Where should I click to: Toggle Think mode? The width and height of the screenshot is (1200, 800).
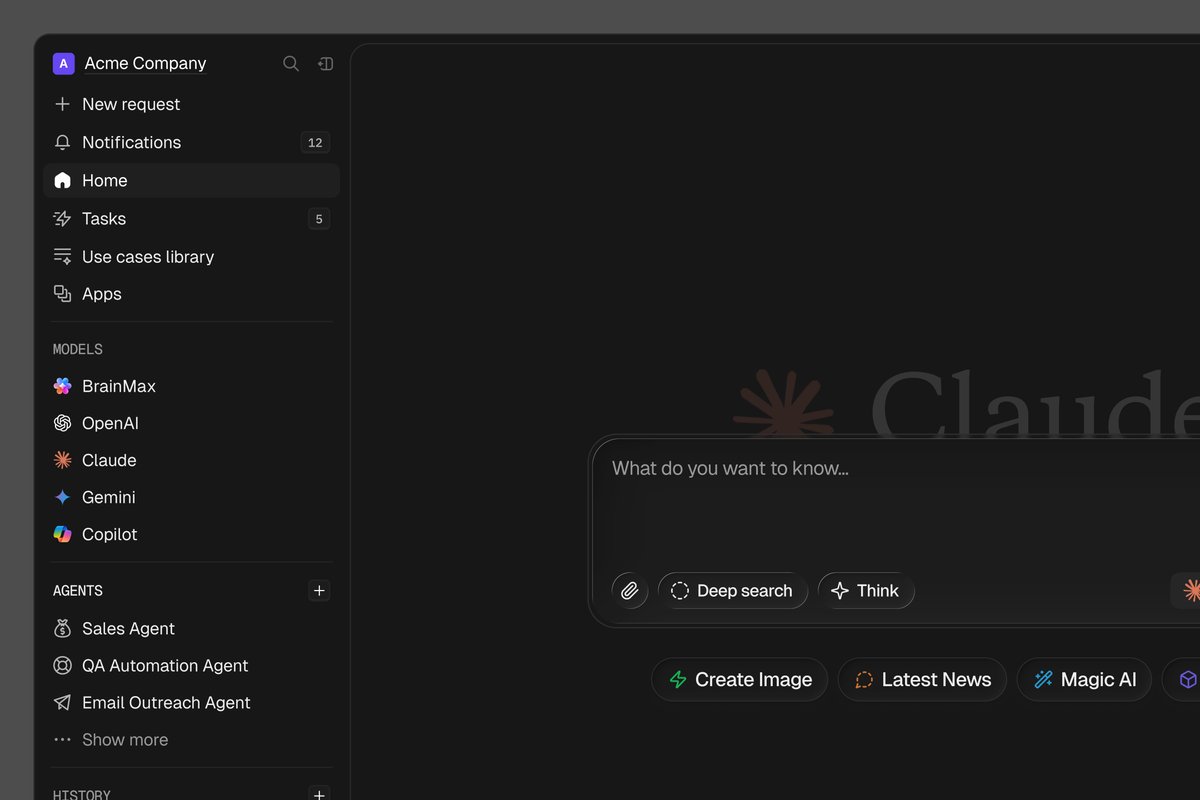(x=866, y=591)
